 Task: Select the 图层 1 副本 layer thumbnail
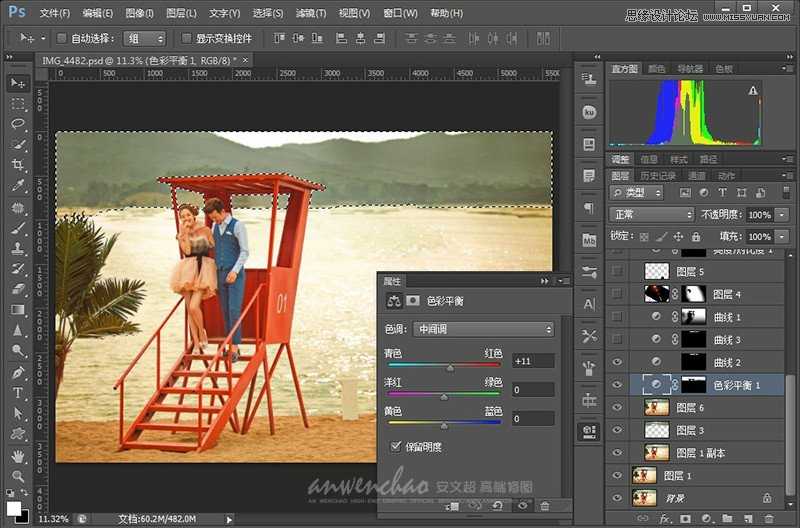point(657,452)
